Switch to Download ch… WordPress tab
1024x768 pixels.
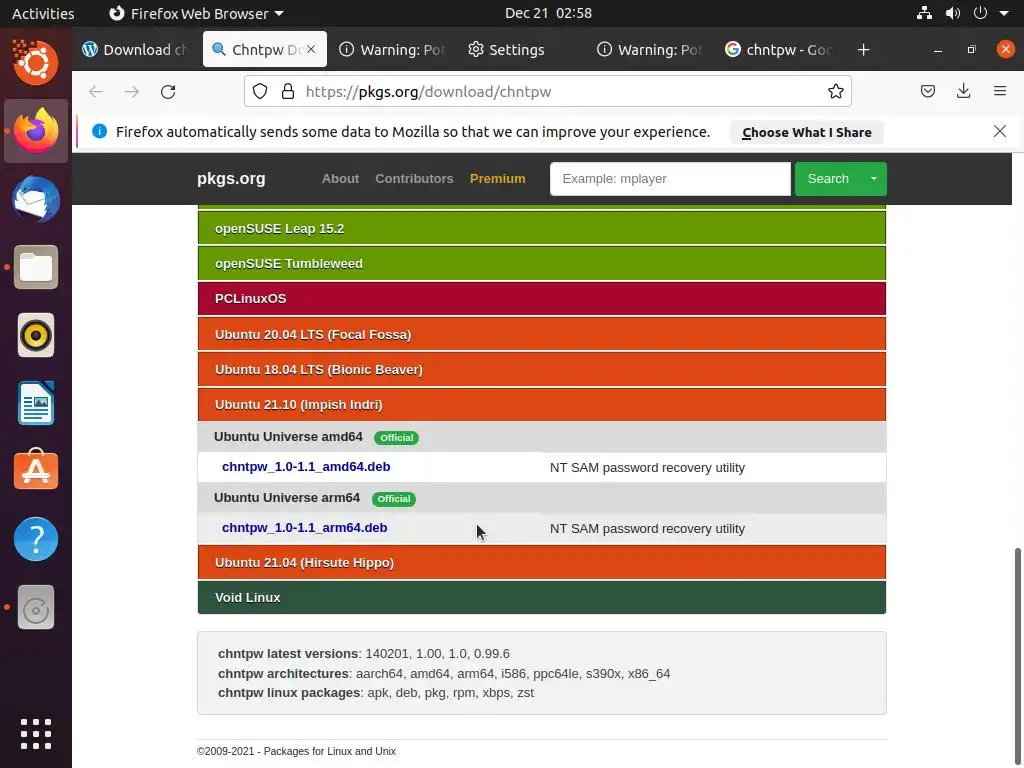pyautogui.click(x=136, y=50)
